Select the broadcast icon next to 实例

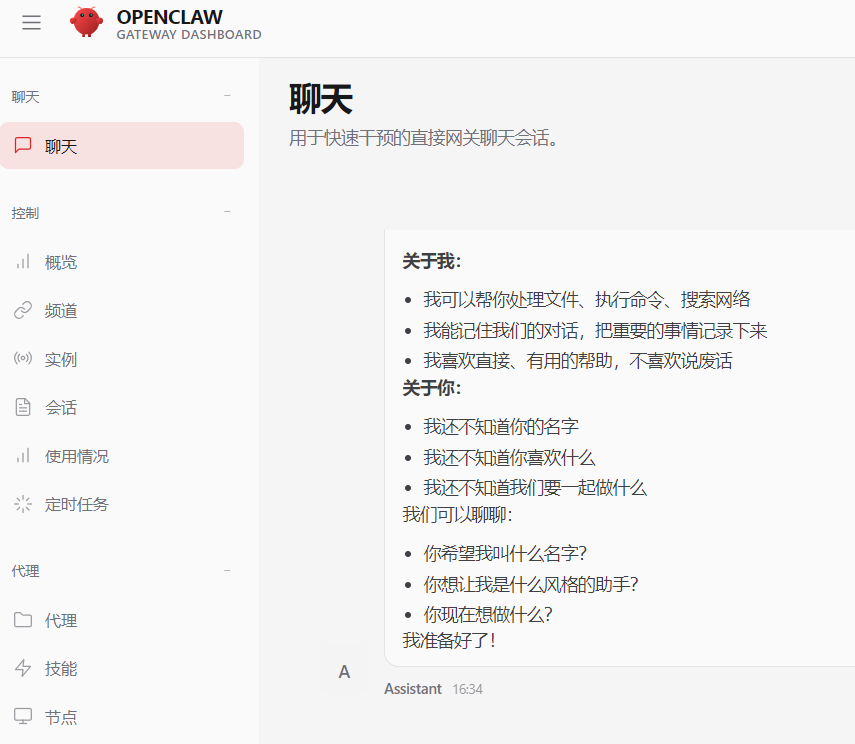pyautogui.click(x=22, y=359)
